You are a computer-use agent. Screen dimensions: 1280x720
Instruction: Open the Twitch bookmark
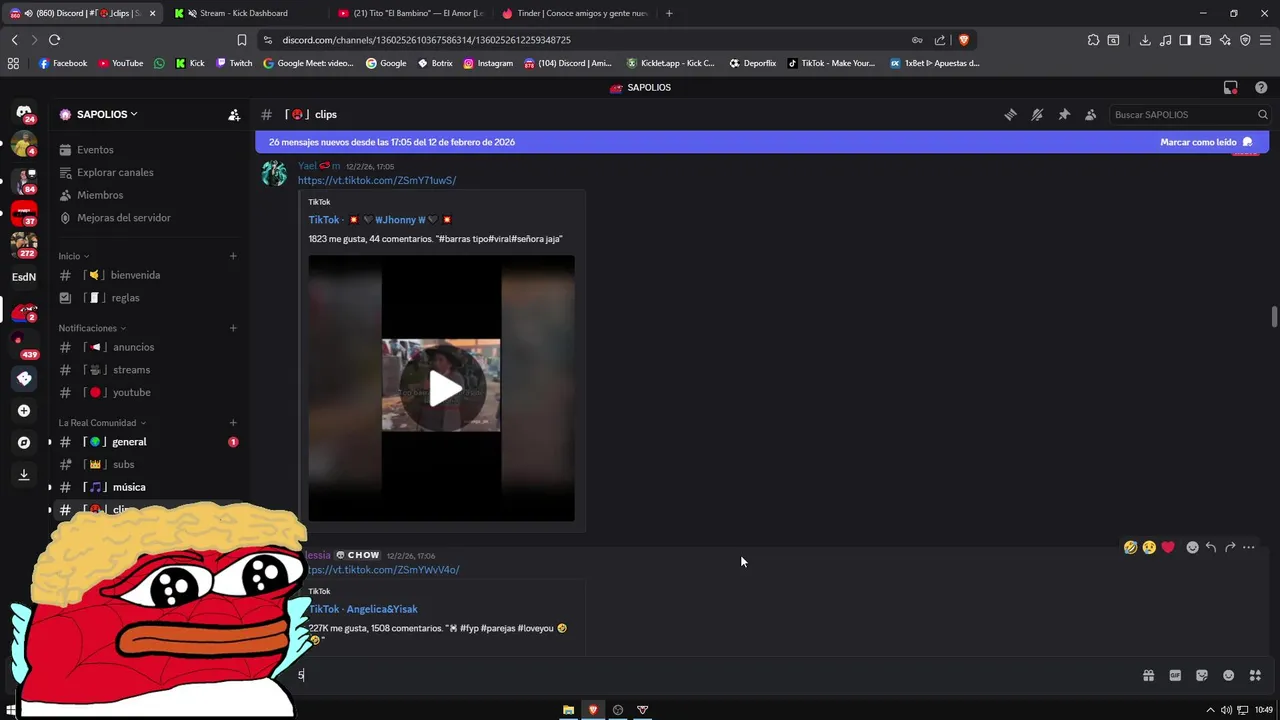234,63
